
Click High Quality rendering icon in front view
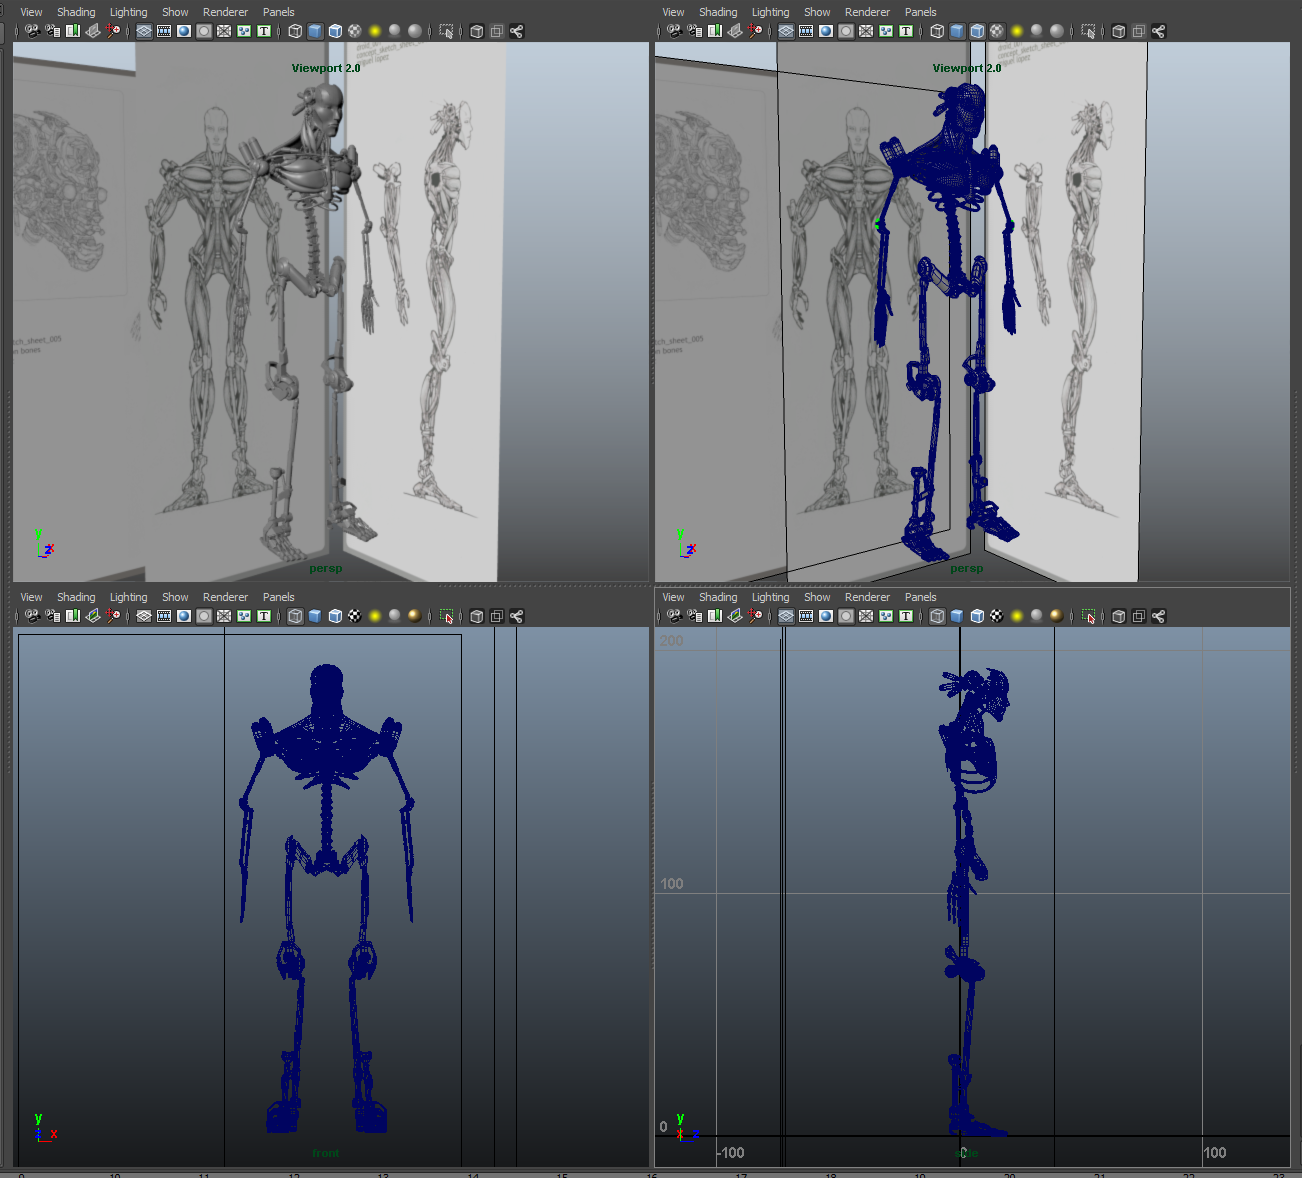(x=415, y=616)
